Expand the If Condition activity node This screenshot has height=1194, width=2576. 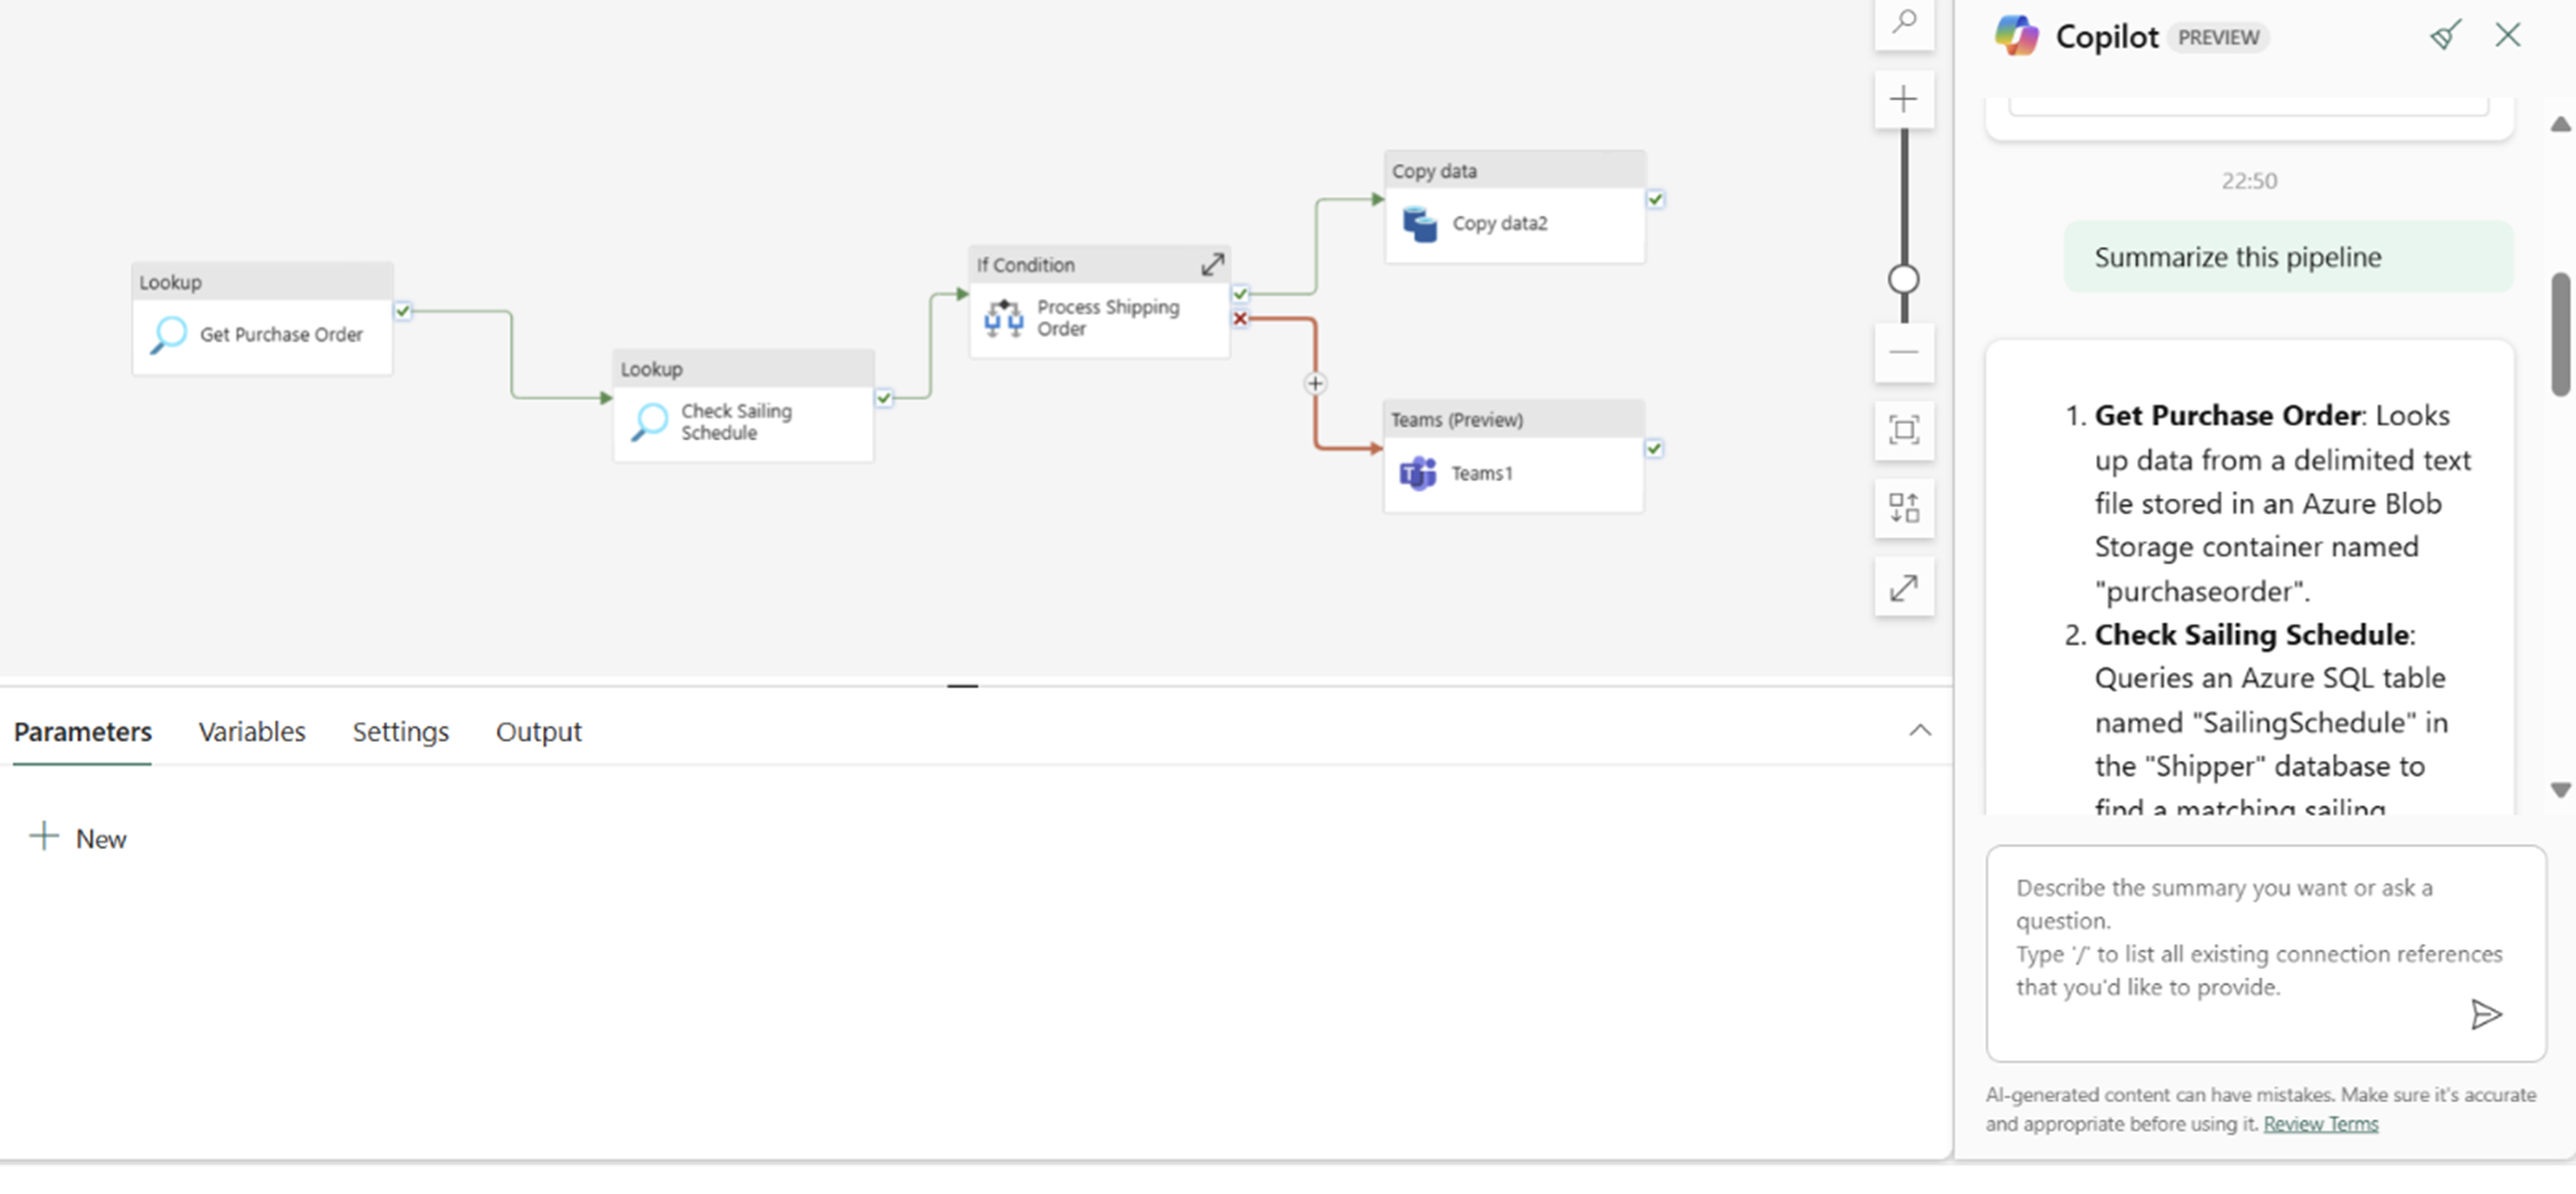(x=1212, y=264)
